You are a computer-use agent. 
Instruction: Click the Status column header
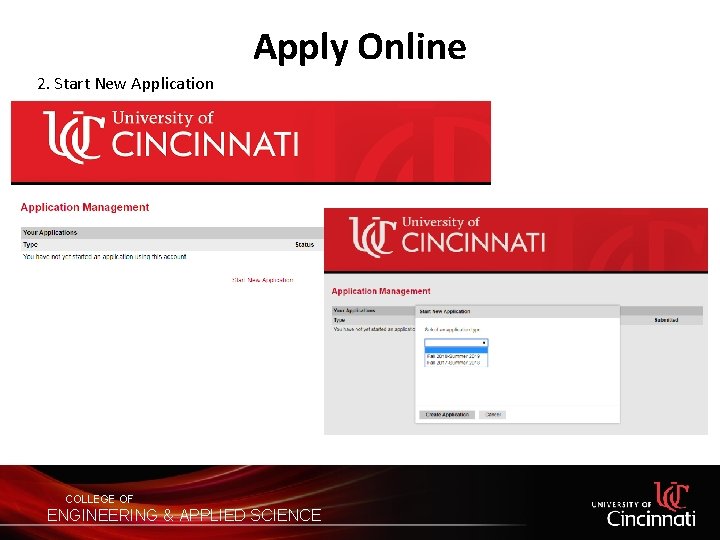coord(304,245)
